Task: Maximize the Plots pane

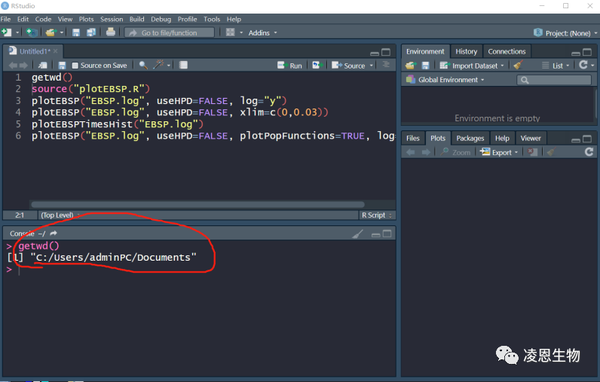Action: (587, 139)
